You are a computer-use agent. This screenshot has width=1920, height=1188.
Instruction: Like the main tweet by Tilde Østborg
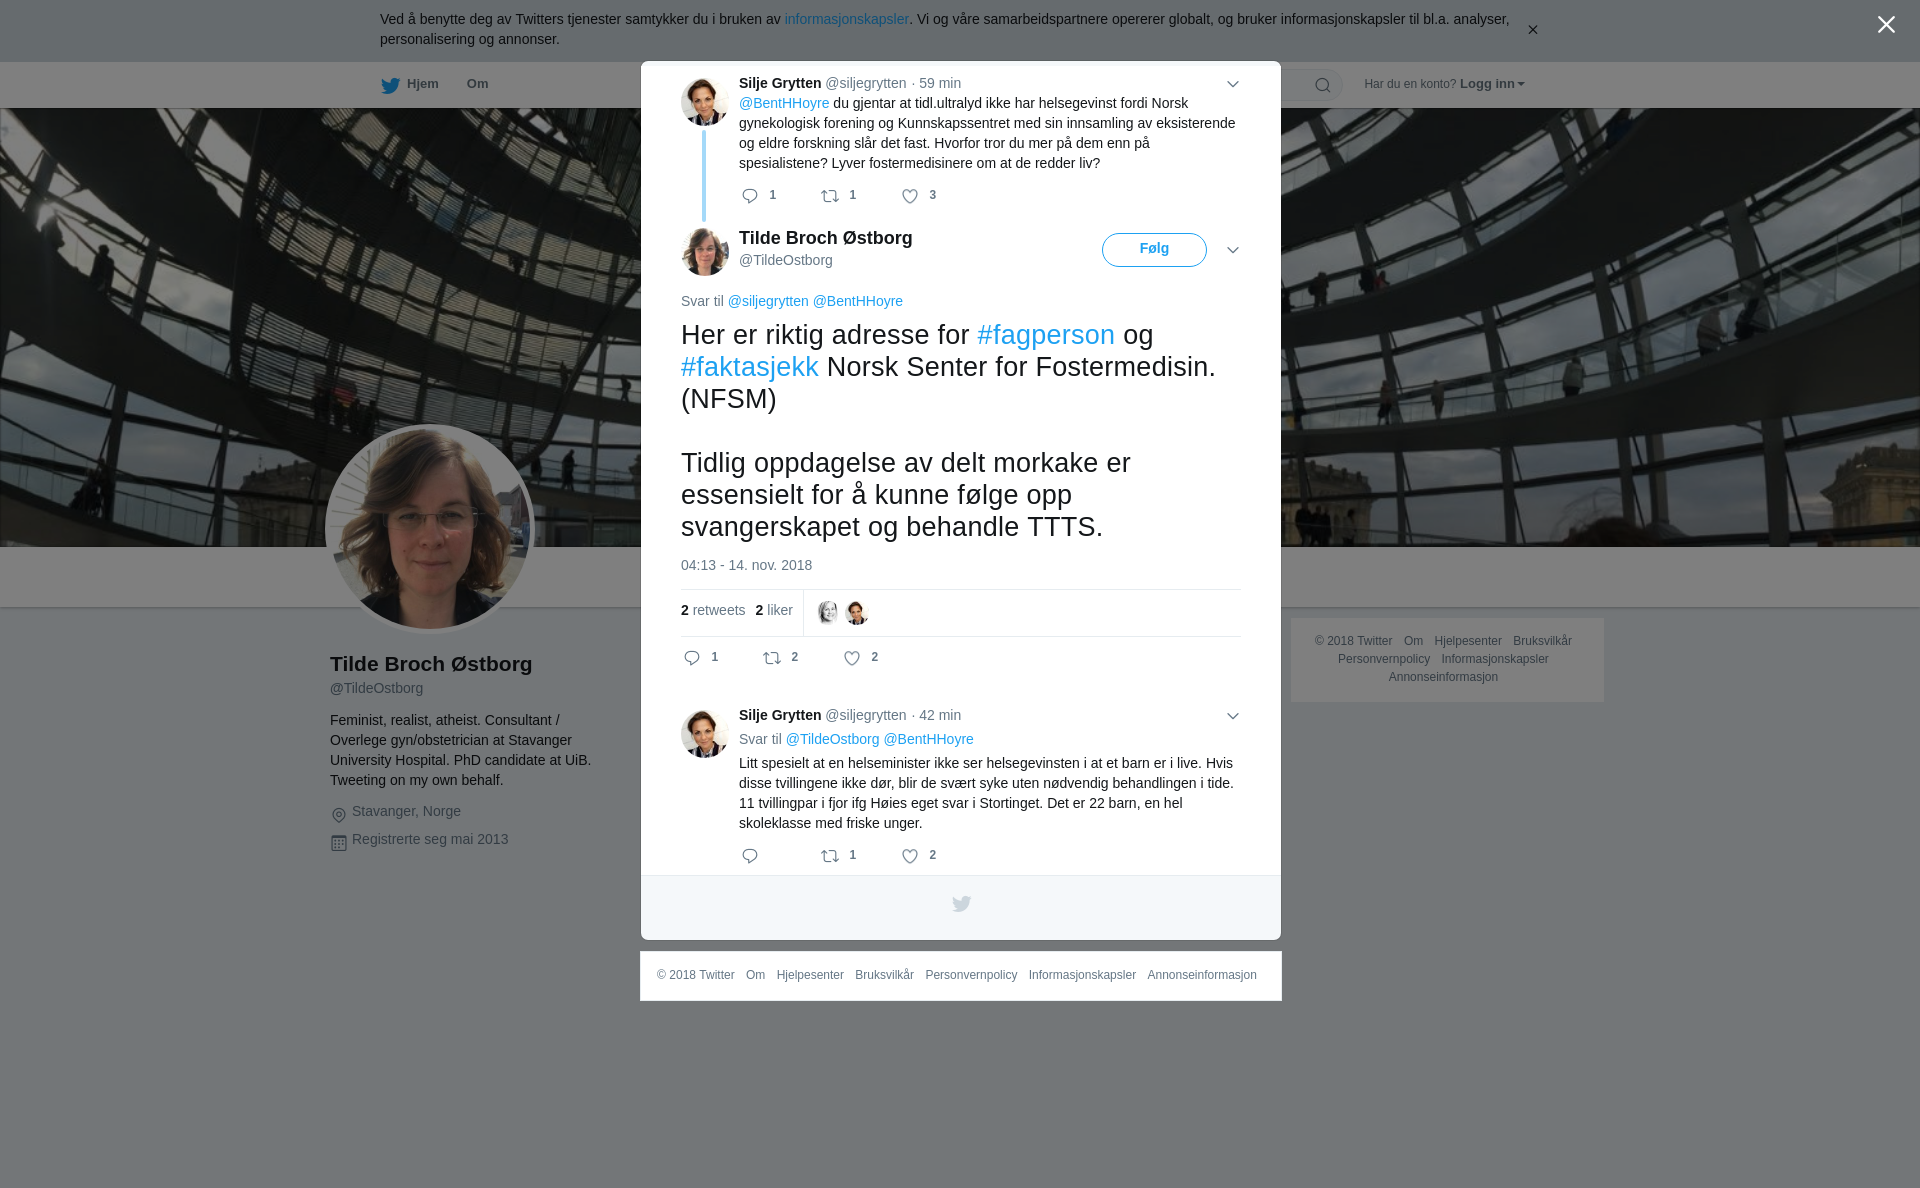852,658
